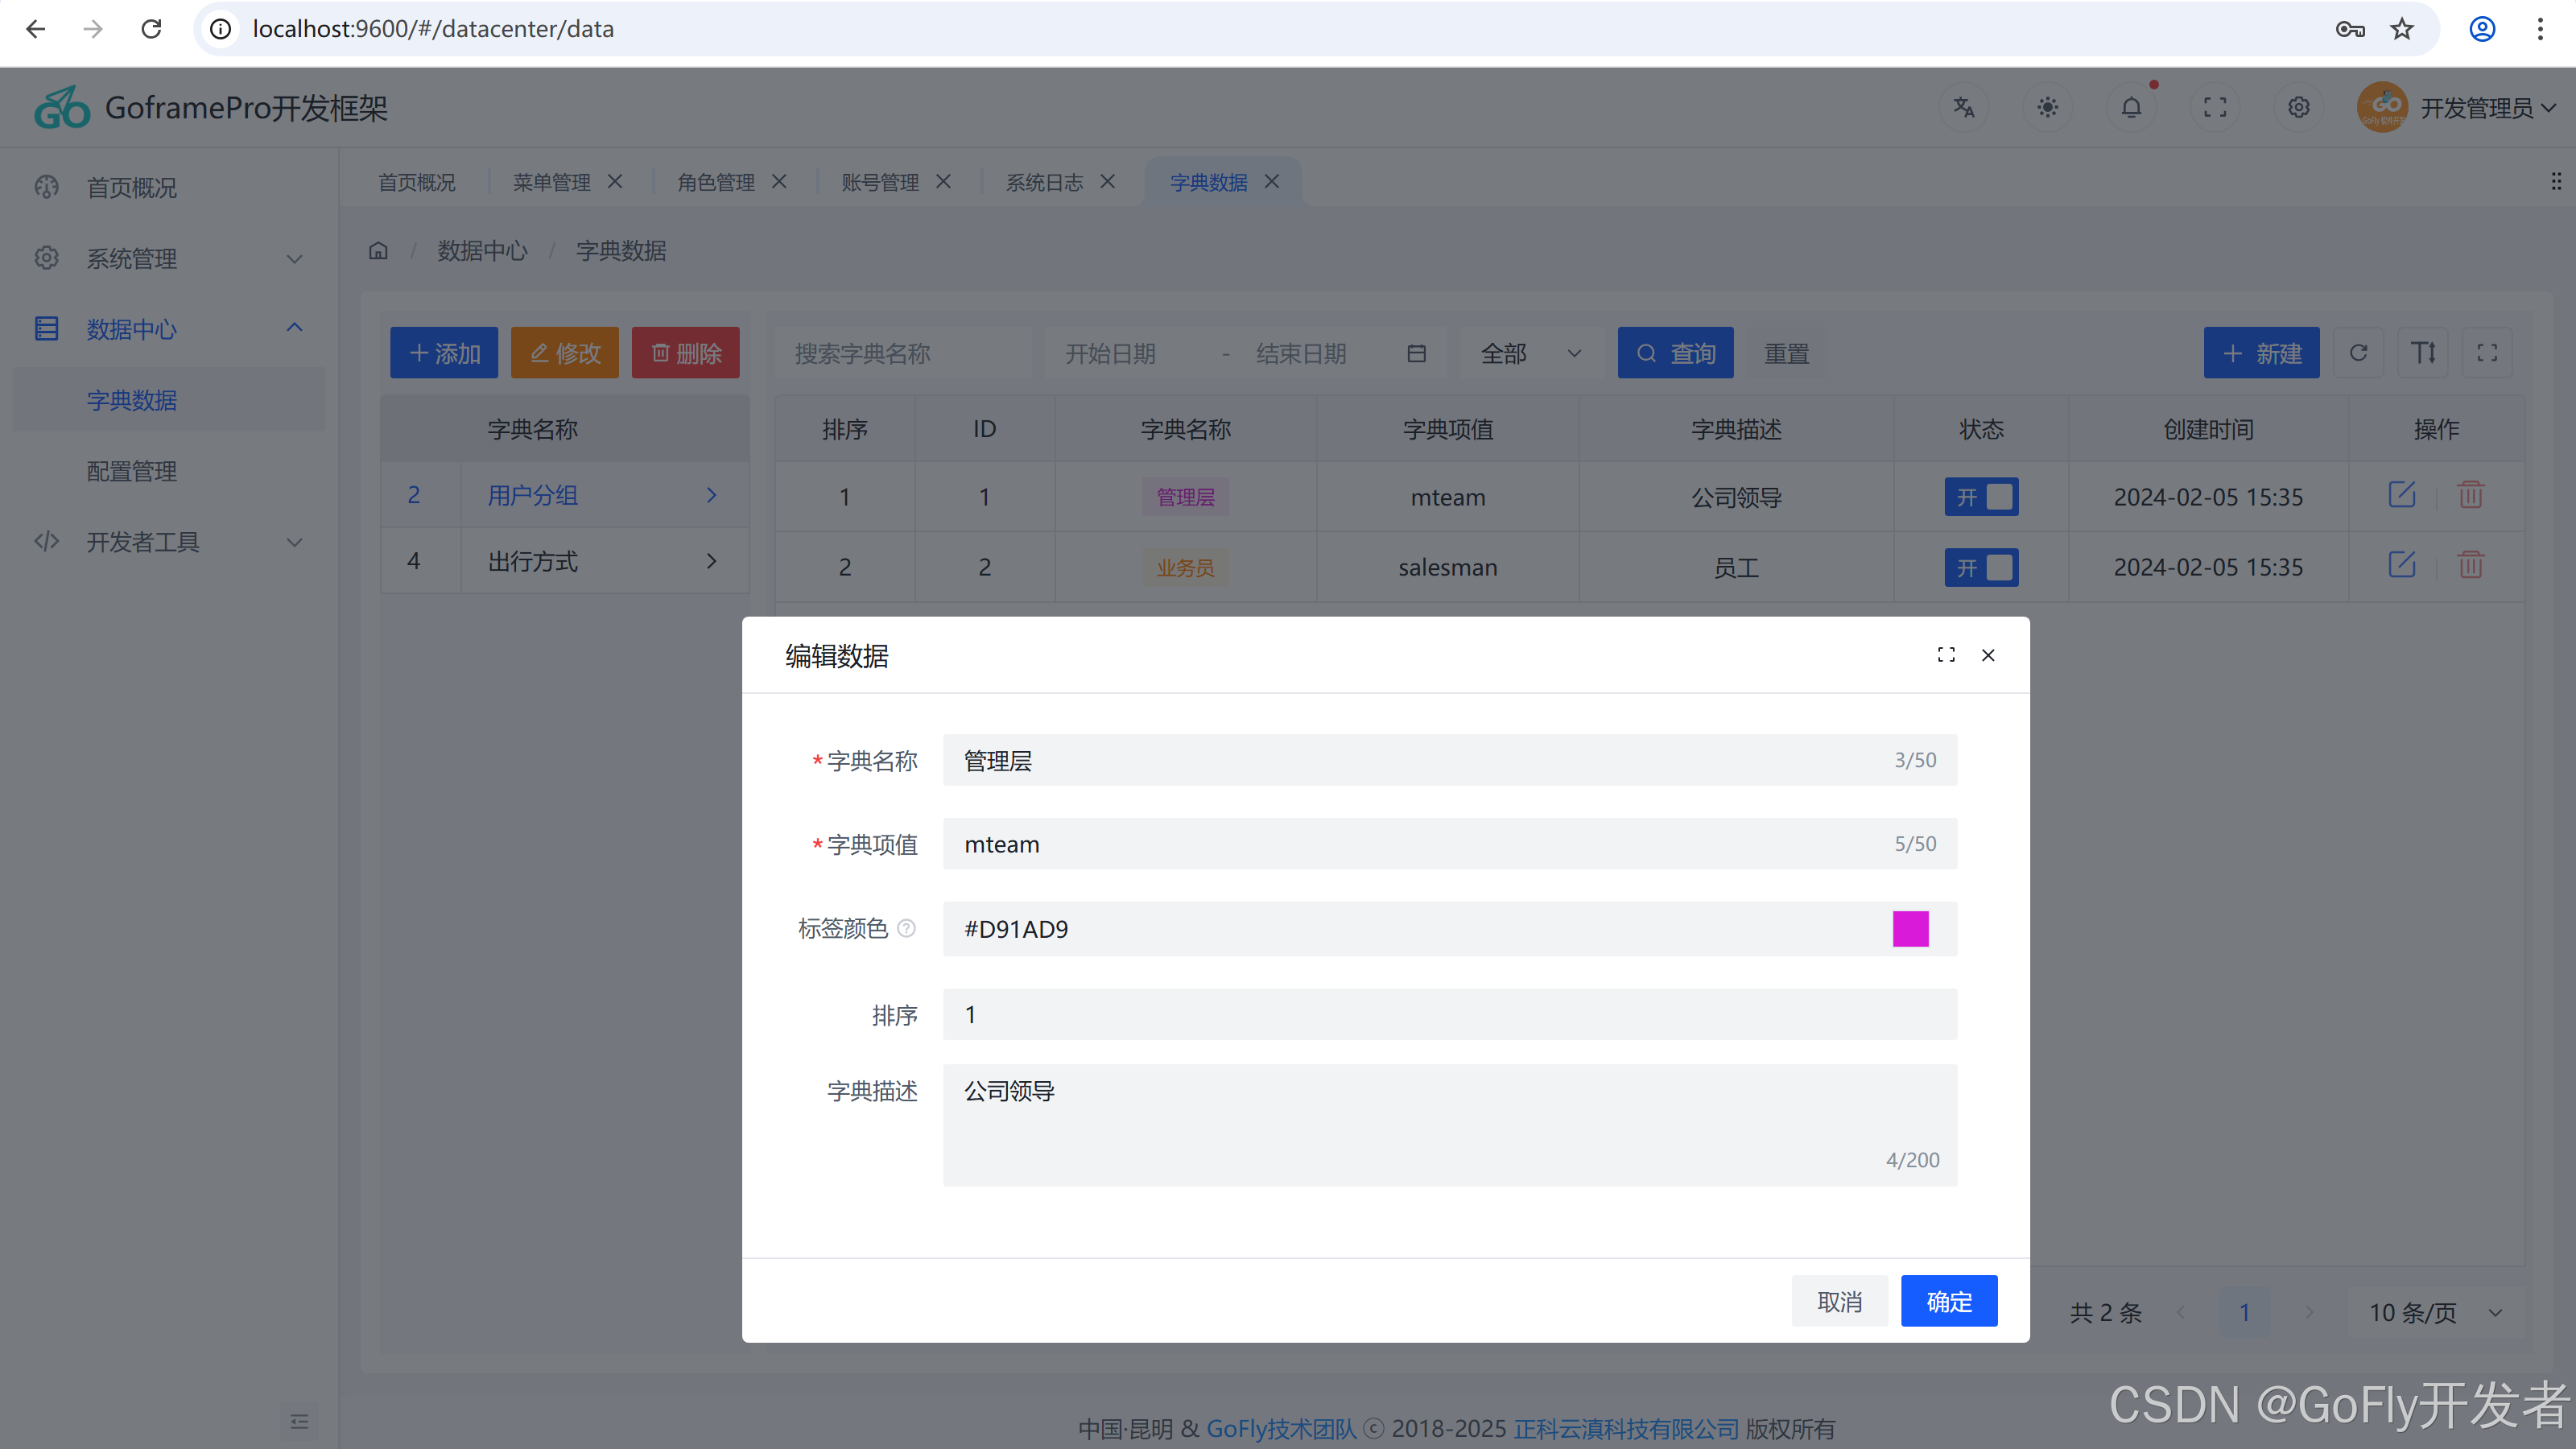Image resolution: width=2576 pixels, height=1449 pixels.
Task: Switch to the 账号管理 tab
Action: click(878, 181)
